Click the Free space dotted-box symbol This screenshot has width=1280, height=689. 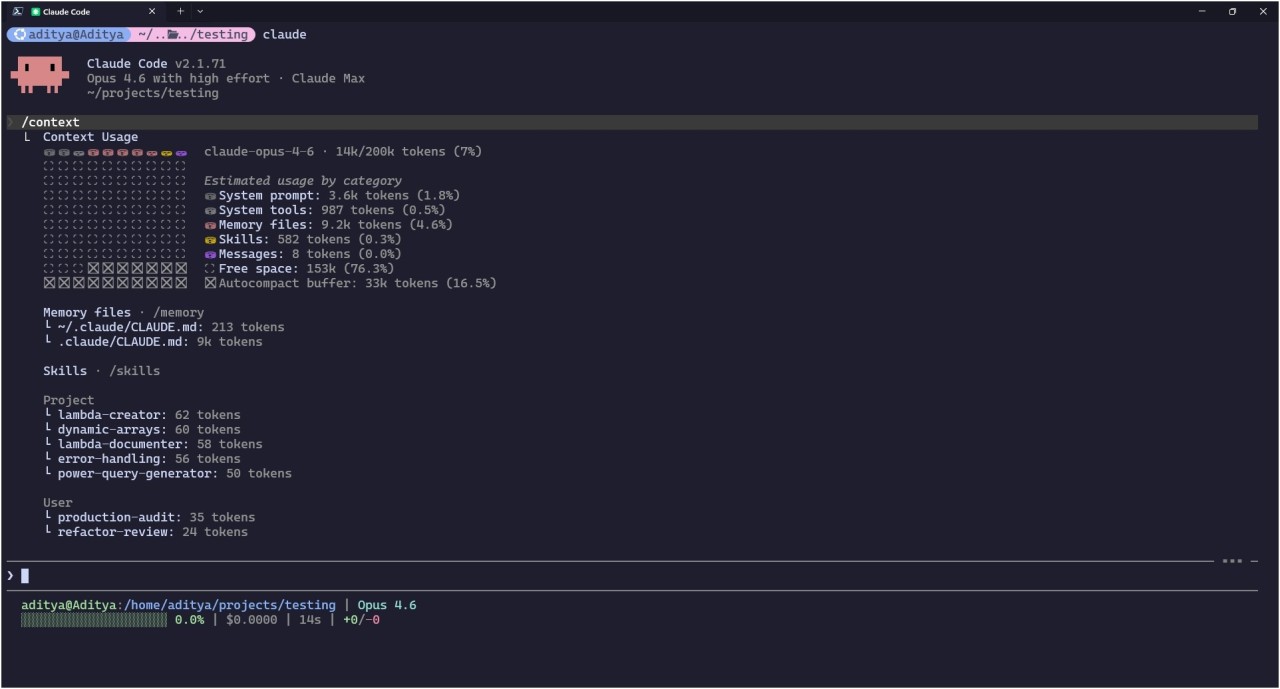tap(210, 269)
